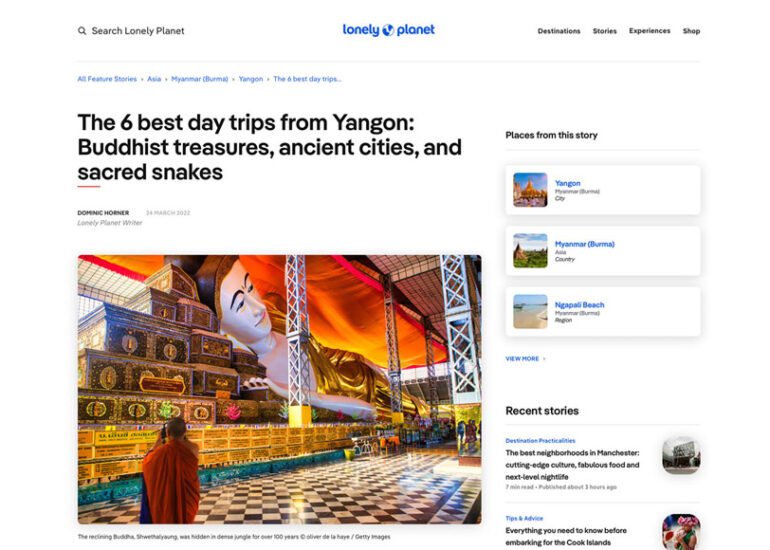Click the search magnifier icon
770x550 pixels.
pos(82,31)
